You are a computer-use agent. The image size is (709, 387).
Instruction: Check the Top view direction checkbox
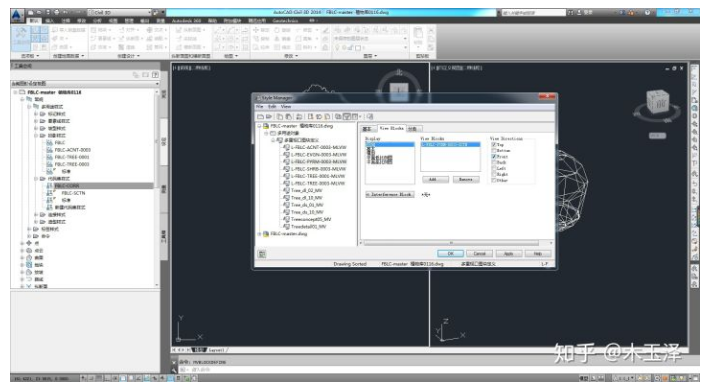pyautogui.click(x=494, y=145)
